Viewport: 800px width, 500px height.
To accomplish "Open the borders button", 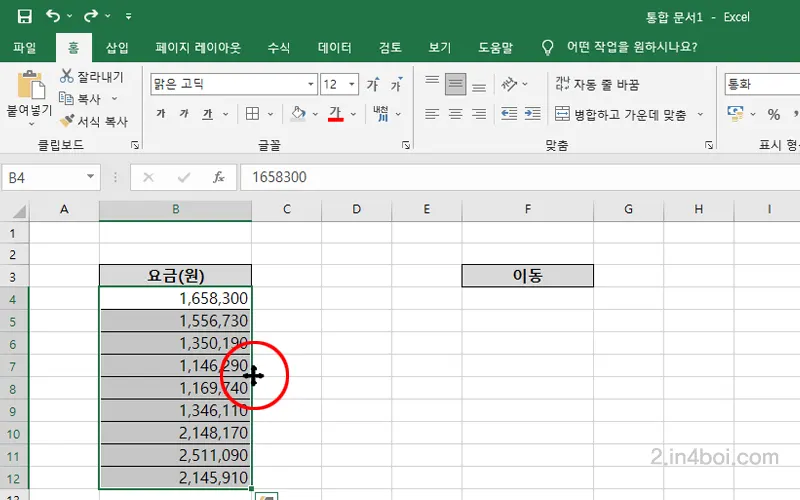I will [253, 114].
